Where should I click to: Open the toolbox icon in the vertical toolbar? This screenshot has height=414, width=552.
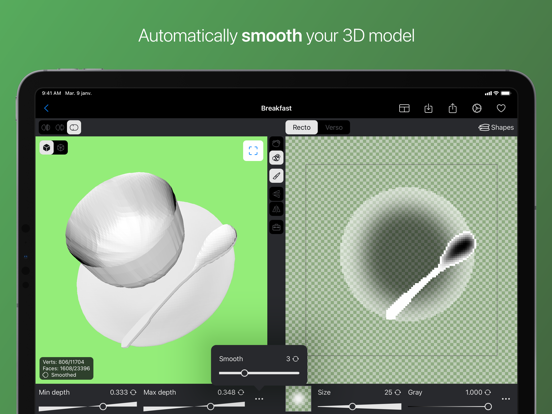pos(276,227)
